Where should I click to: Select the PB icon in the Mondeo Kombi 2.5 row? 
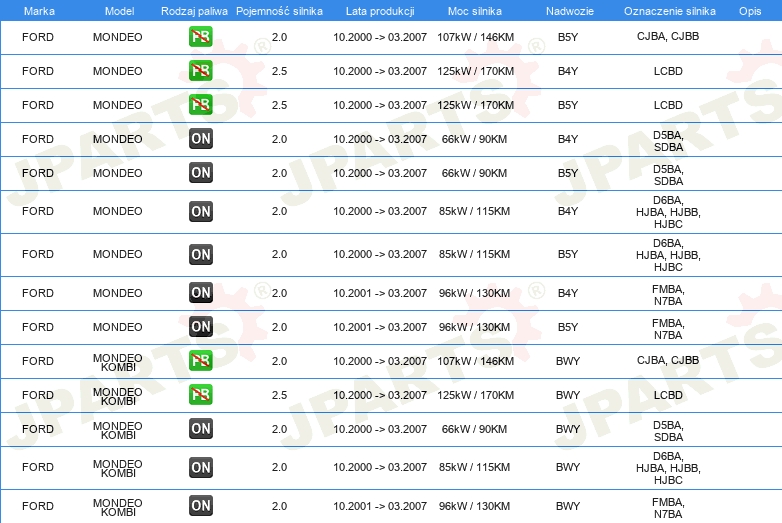click(200, 394)
